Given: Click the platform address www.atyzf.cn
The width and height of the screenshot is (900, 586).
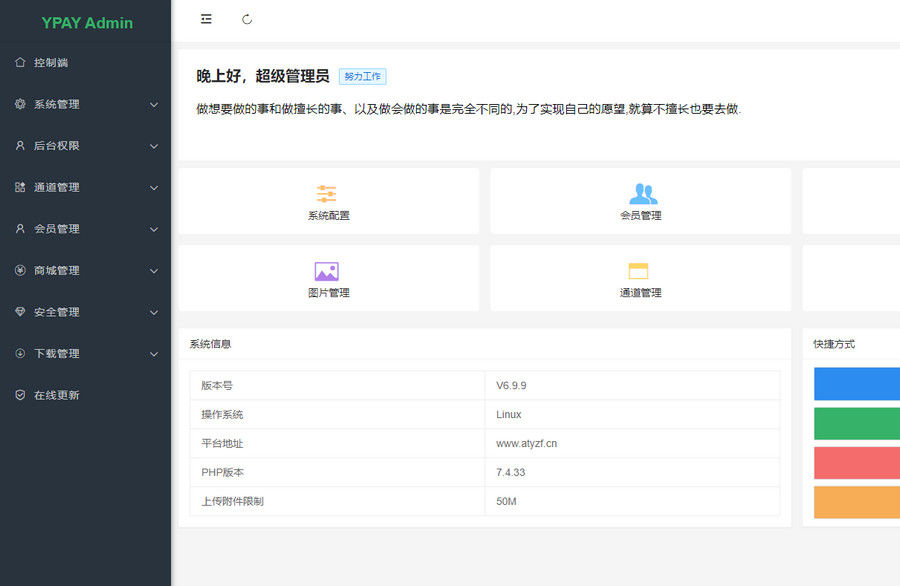Looking at the screenshot, I should click(525, 443).
